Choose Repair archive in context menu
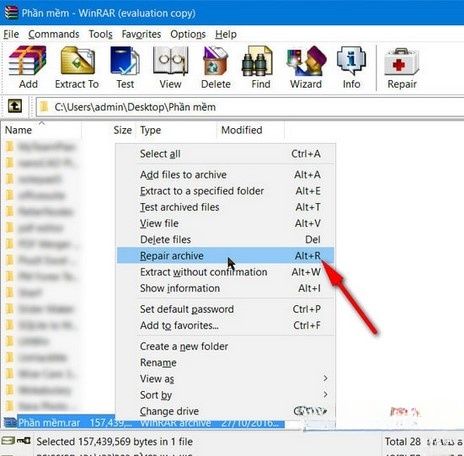The height and width of the screenshot is (456, 464). (225, 256)
